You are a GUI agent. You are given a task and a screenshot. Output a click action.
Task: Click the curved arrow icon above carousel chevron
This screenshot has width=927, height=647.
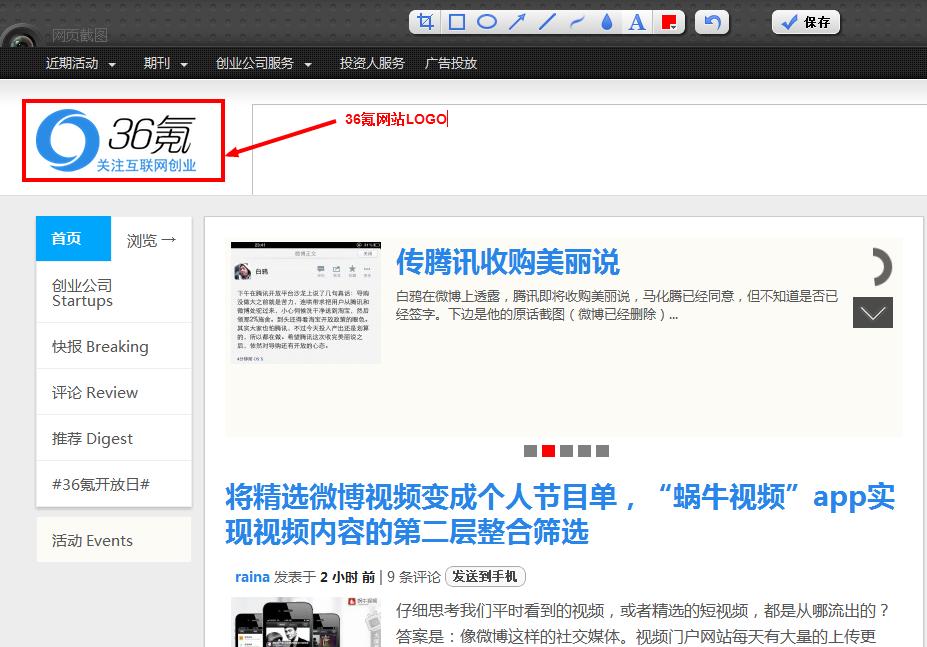coord(880,267)
